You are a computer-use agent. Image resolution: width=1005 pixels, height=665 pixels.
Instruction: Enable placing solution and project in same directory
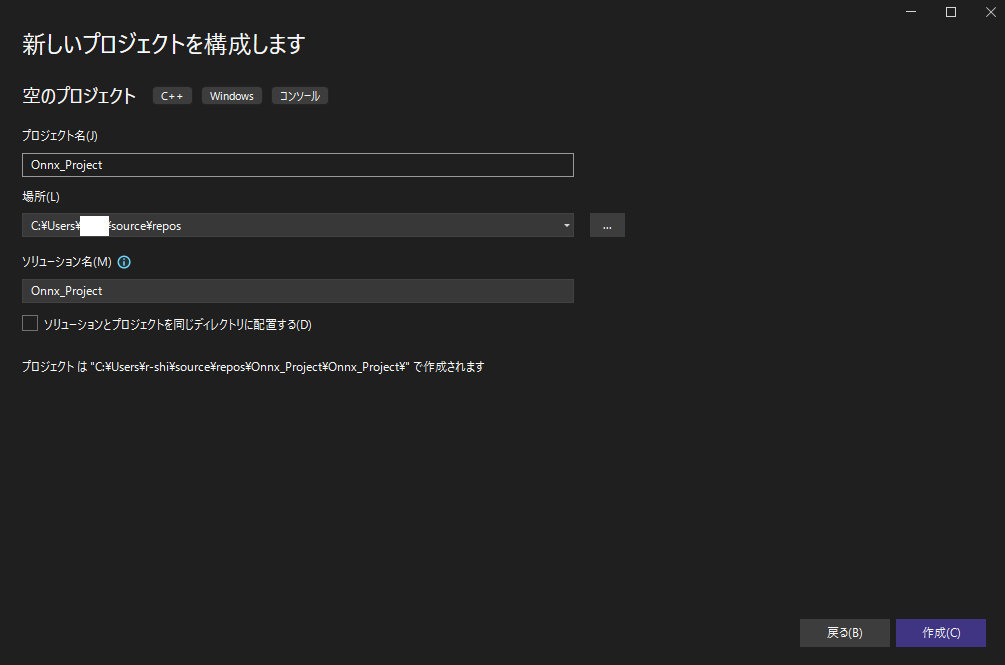[x=30, y=323]
